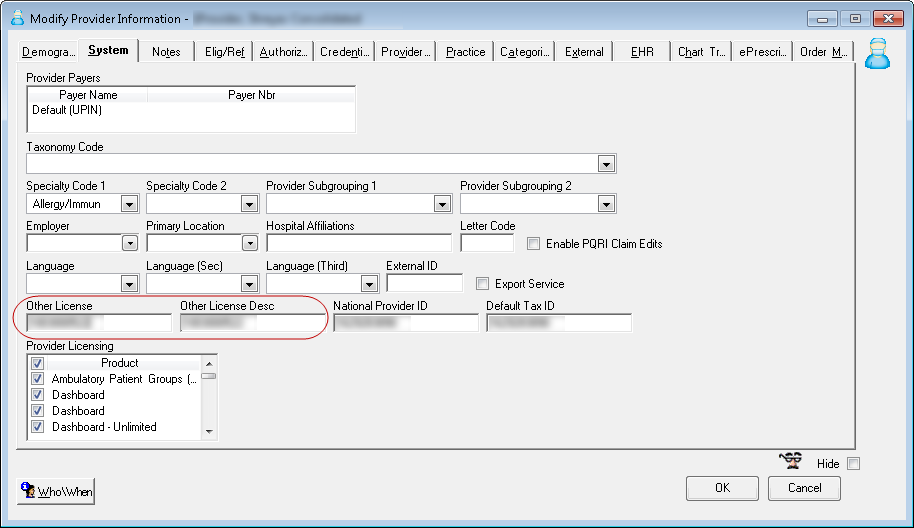
Task: Click the Provider Licensing scrollbar thumb
Action: point(209,376)
